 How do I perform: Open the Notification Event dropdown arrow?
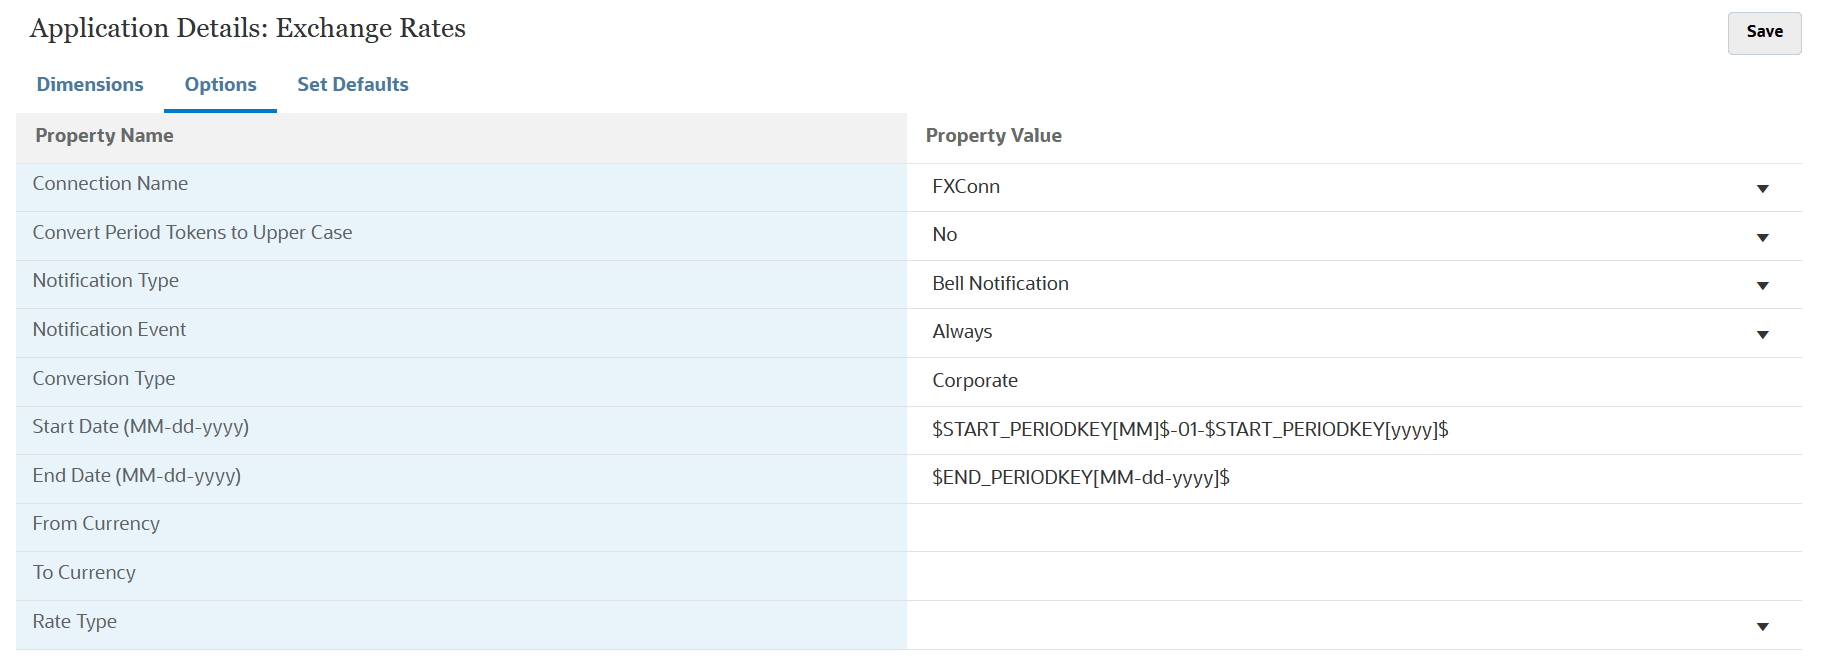pos(1762,334)
